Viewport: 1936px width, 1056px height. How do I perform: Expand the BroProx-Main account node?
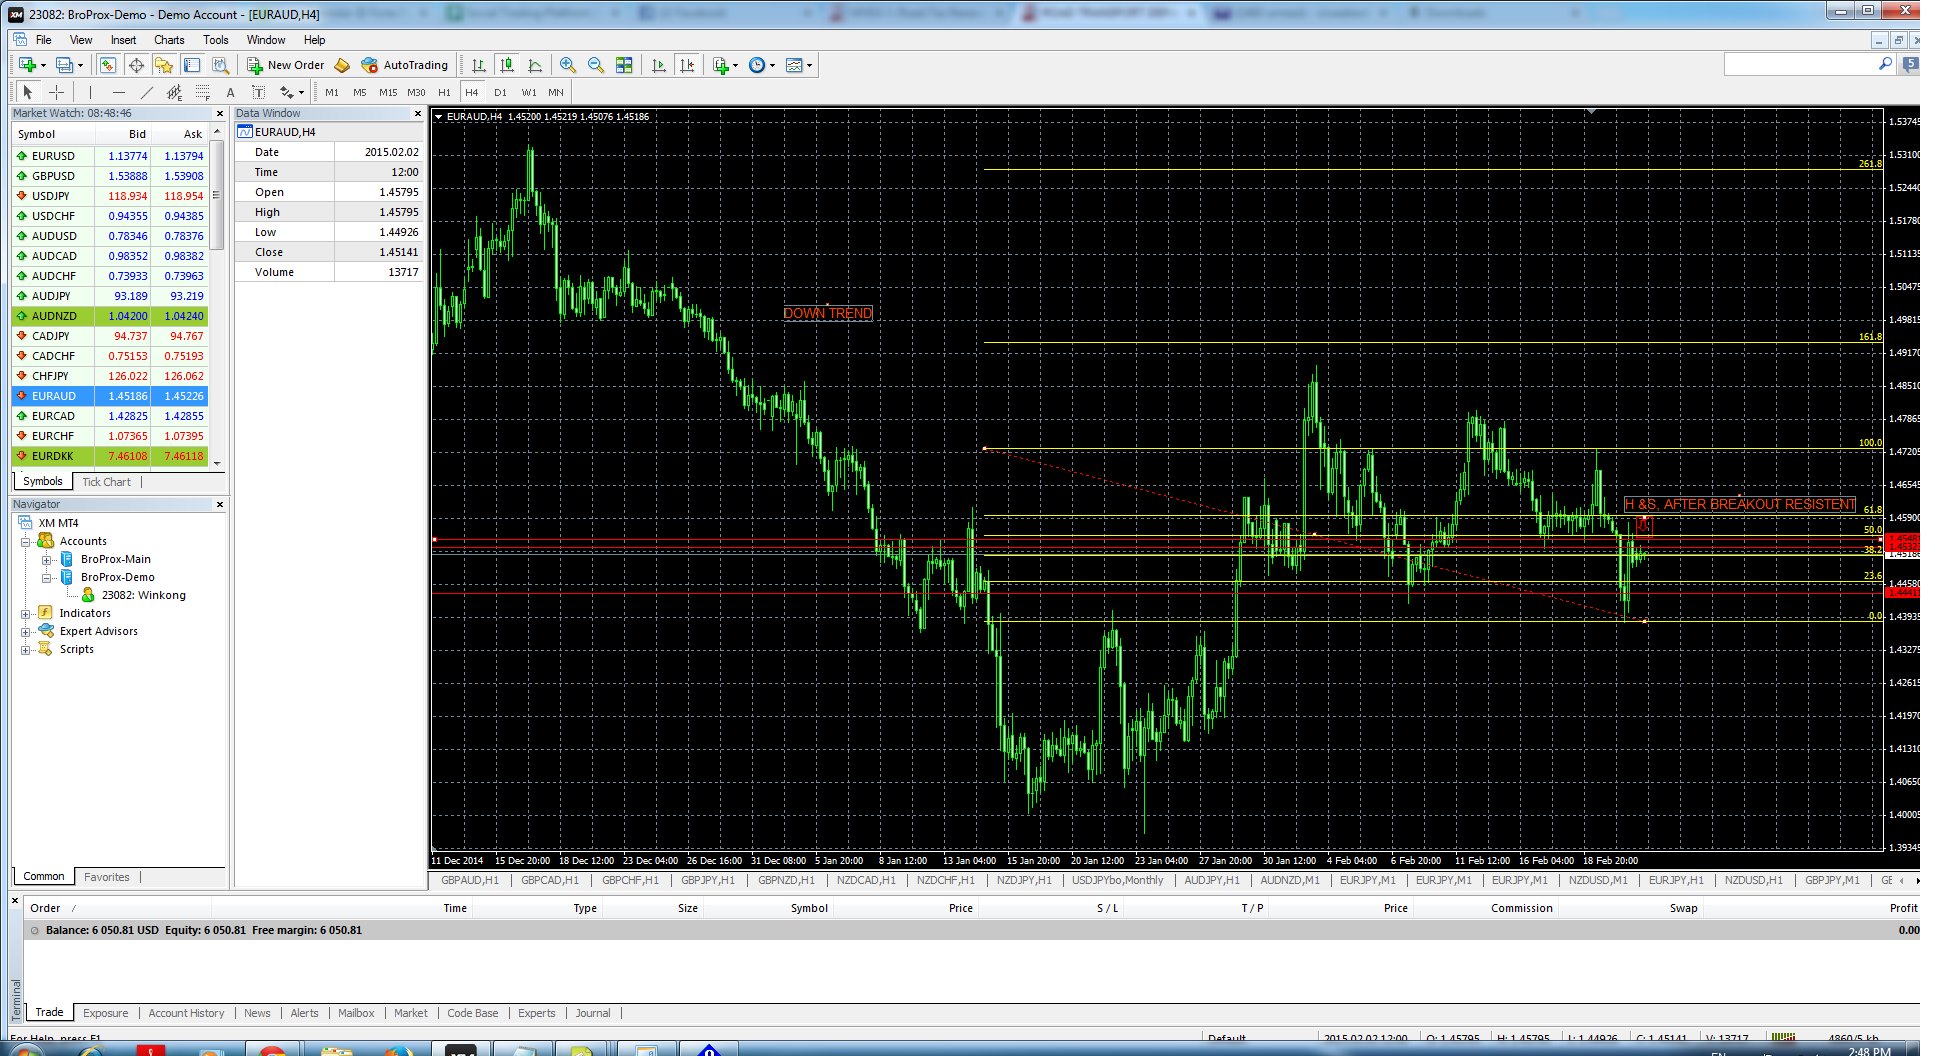(x=46, y=559)
